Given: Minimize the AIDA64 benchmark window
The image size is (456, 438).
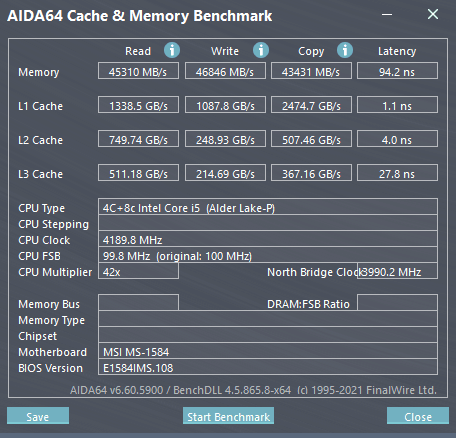Looking at the screenshot, I should point(387,14).
